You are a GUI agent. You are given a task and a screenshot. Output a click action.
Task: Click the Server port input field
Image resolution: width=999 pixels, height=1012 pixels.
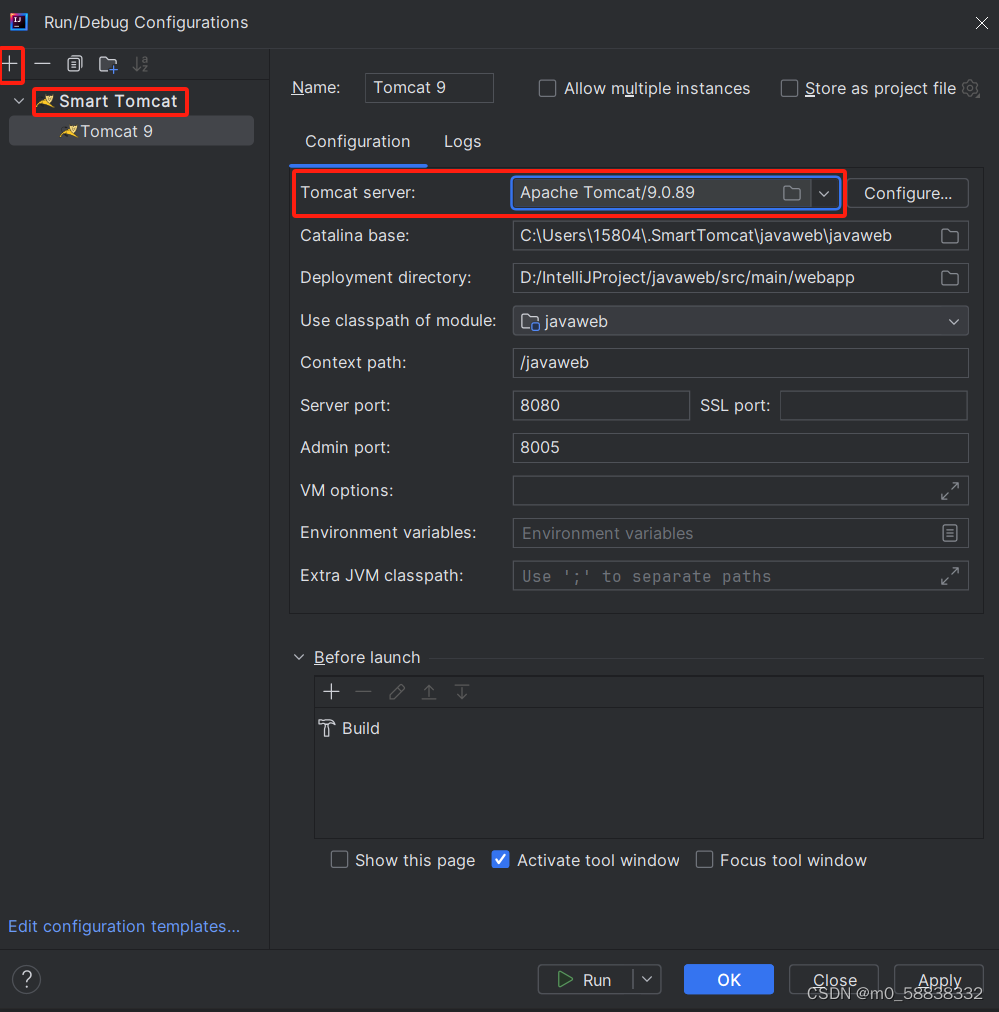click(x=600, y=405)
